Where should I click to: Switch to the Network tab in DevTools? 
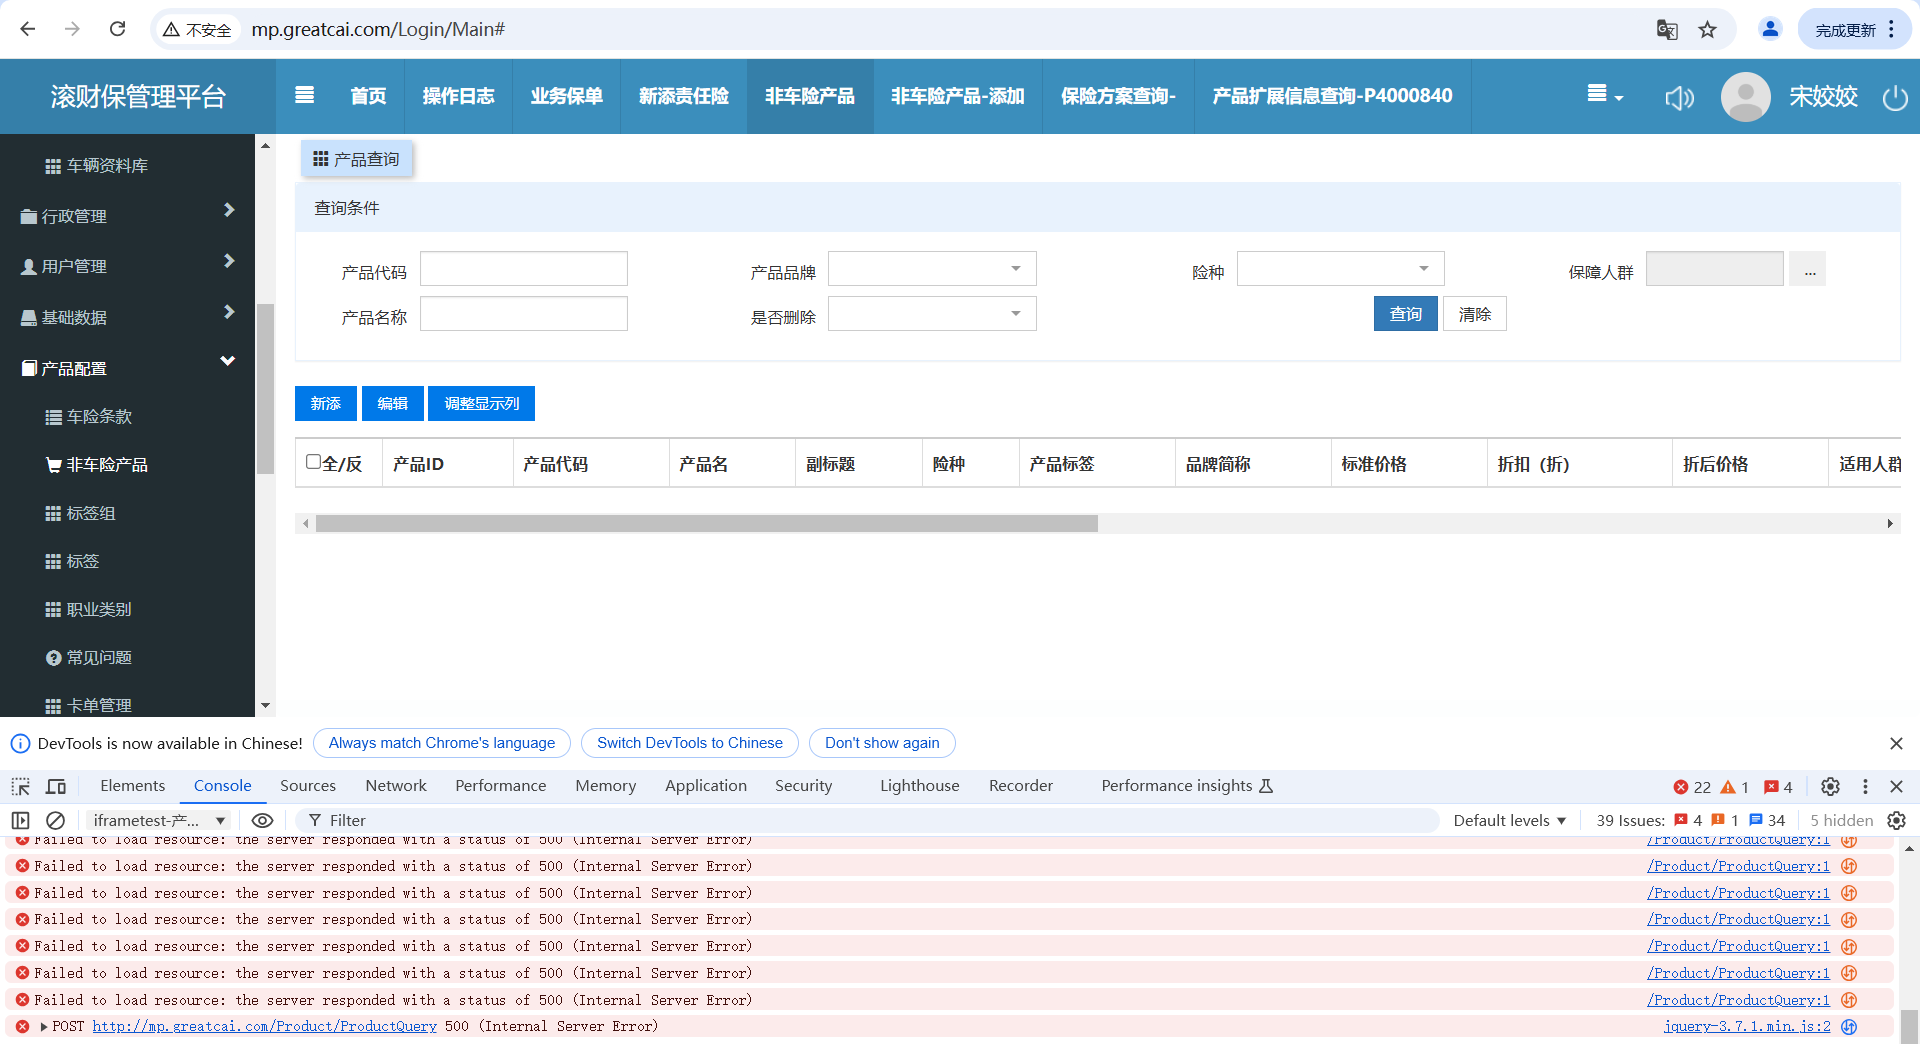pyautogui.click(x=395, y=786)
